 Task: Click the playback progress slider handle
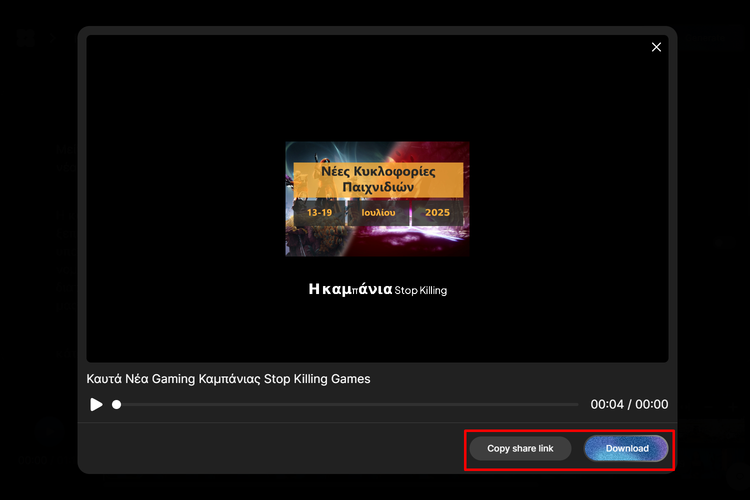[116, 405]
